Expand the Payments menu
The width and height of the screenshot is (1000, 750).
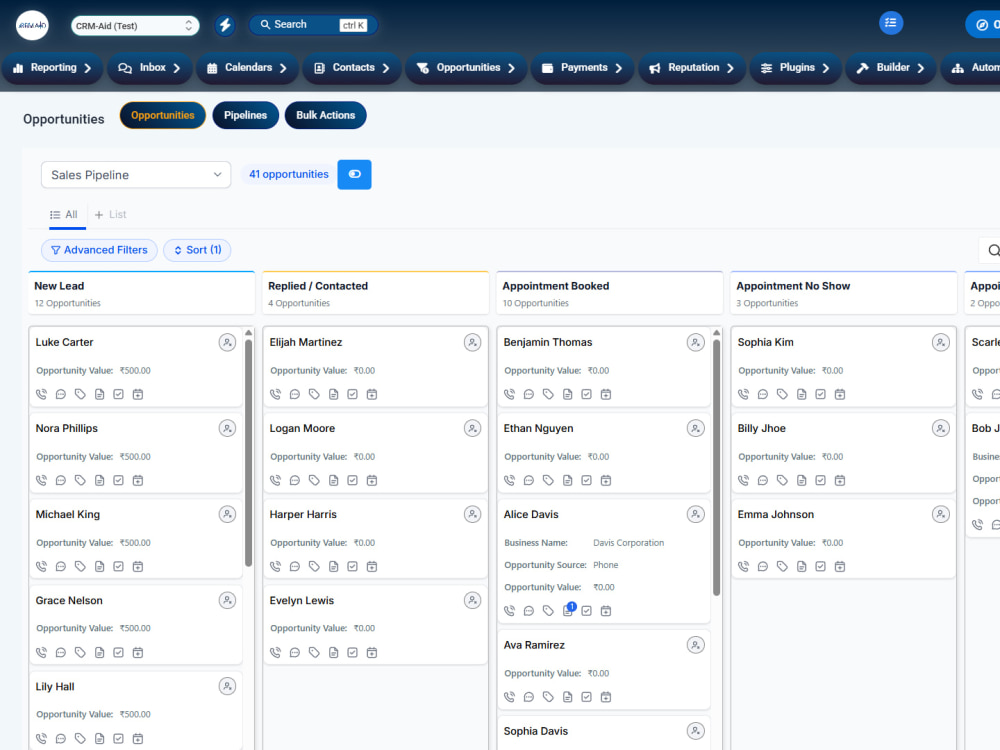pos(582,68)
